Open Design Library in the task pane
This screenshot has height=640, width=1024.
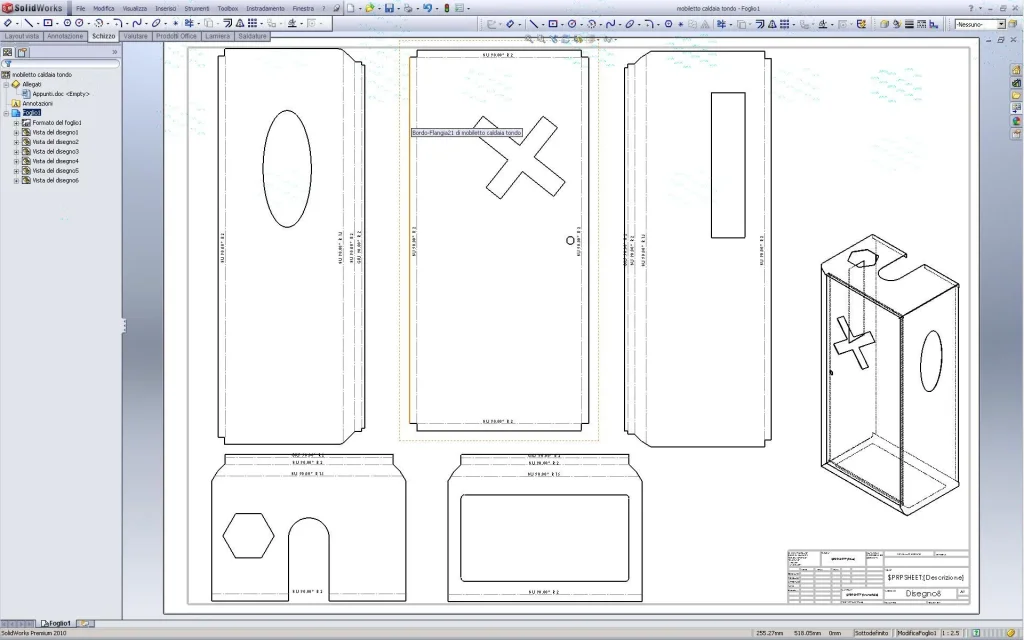pos(1016,83)
